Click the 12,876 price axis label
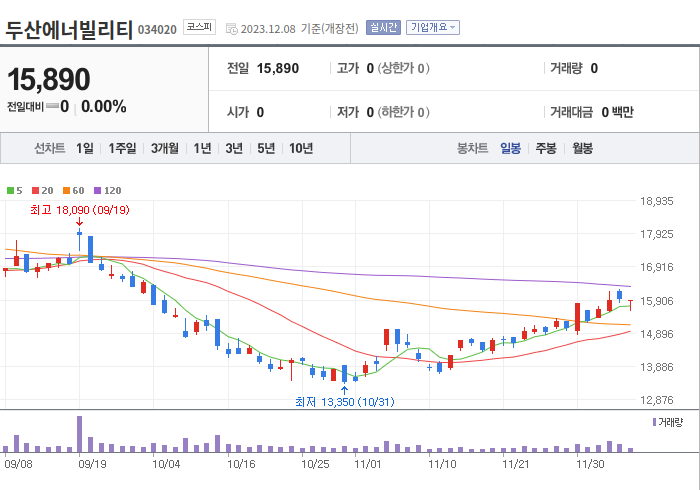The width and height of the screenshot is (700, 490). pos(657,400)
